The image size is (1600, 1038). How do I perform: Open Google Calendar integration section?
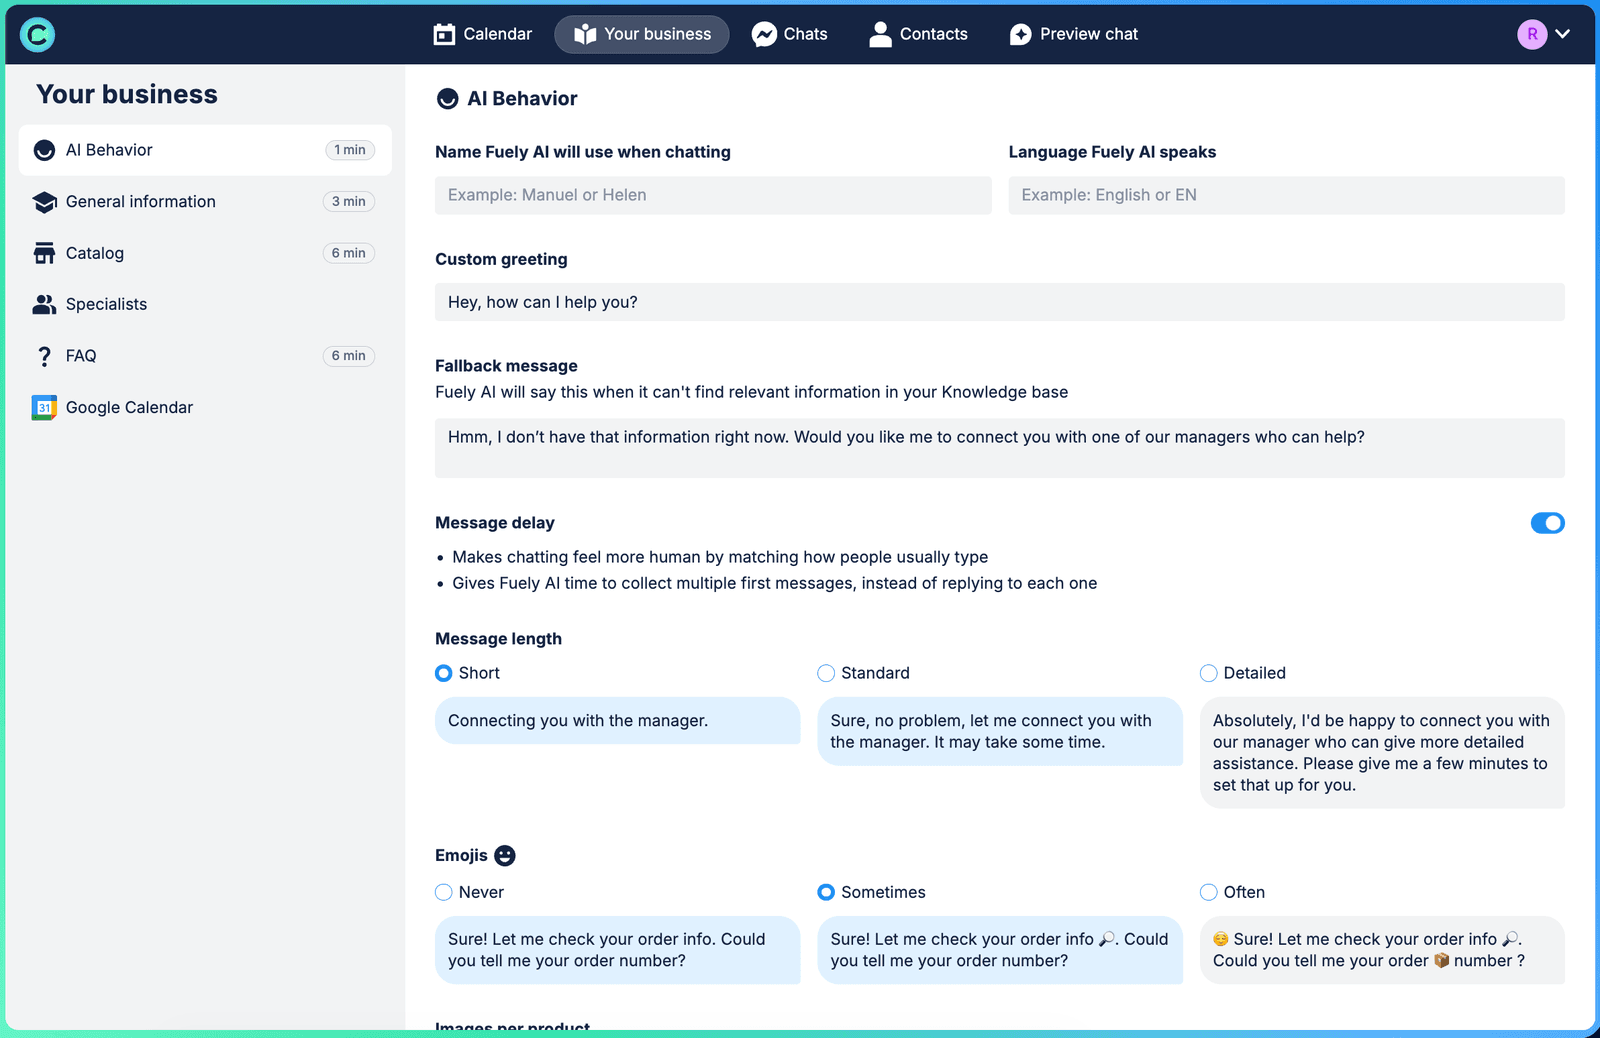click(x=205, y=408)
